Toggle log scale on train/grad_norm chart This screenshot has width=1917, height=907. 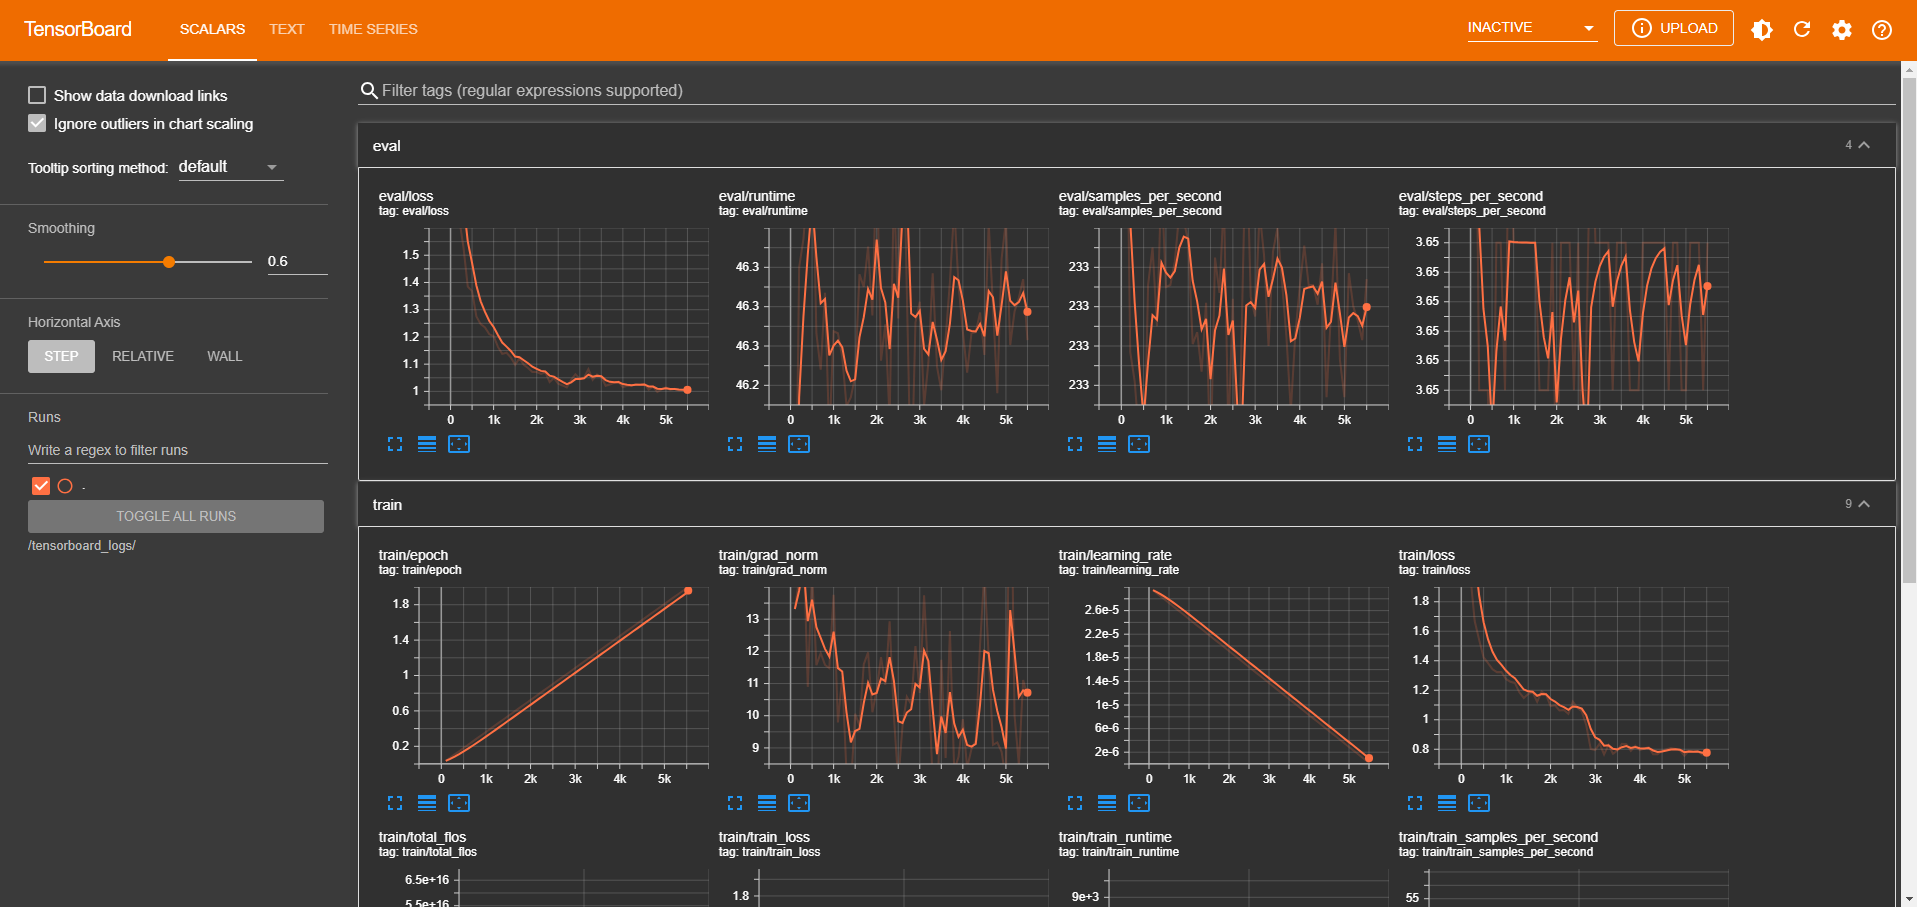(x=767, y=803)
